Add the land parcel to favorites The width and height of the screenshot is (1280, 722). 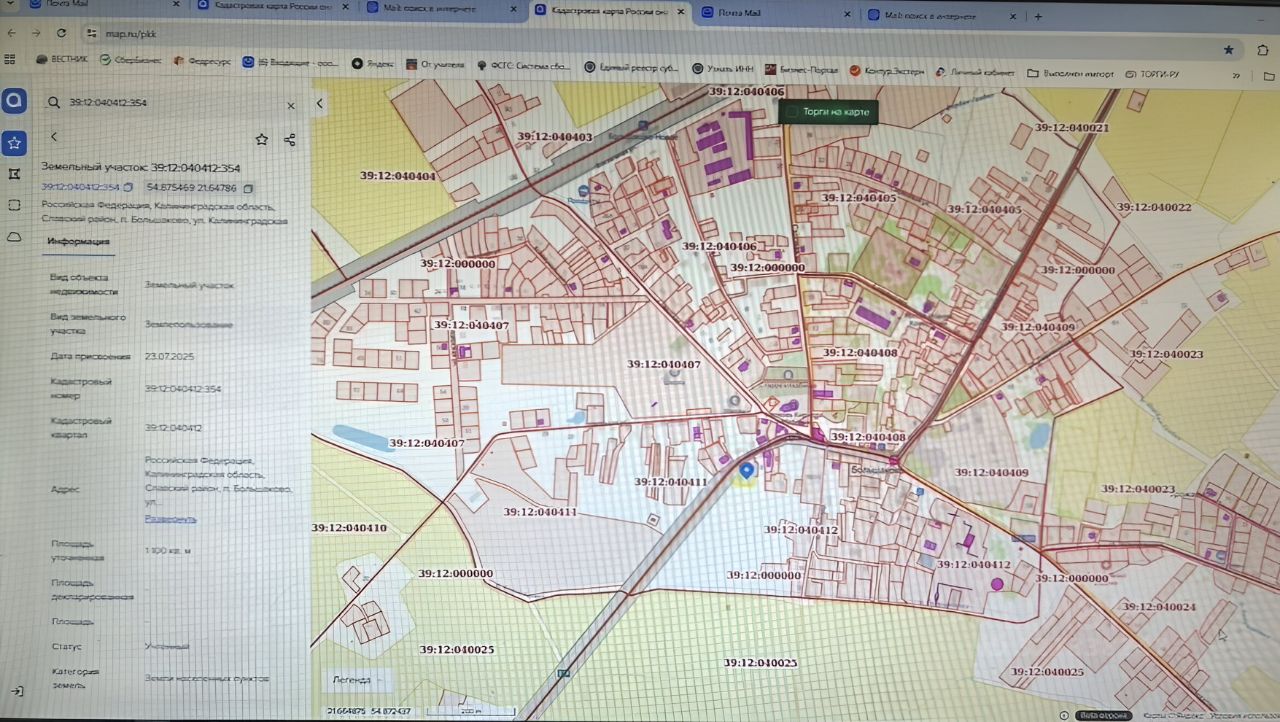261,140
